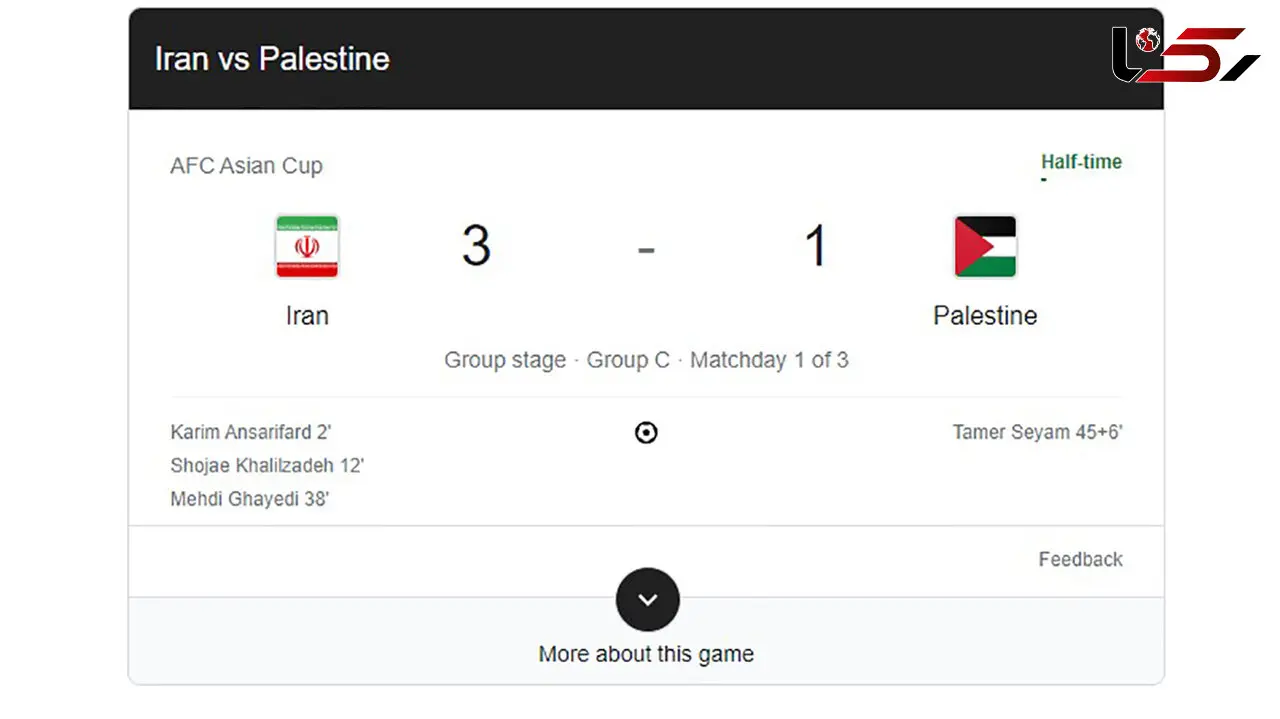
Task: Click the Half-time status indicator
Action: pos(1081,162)
